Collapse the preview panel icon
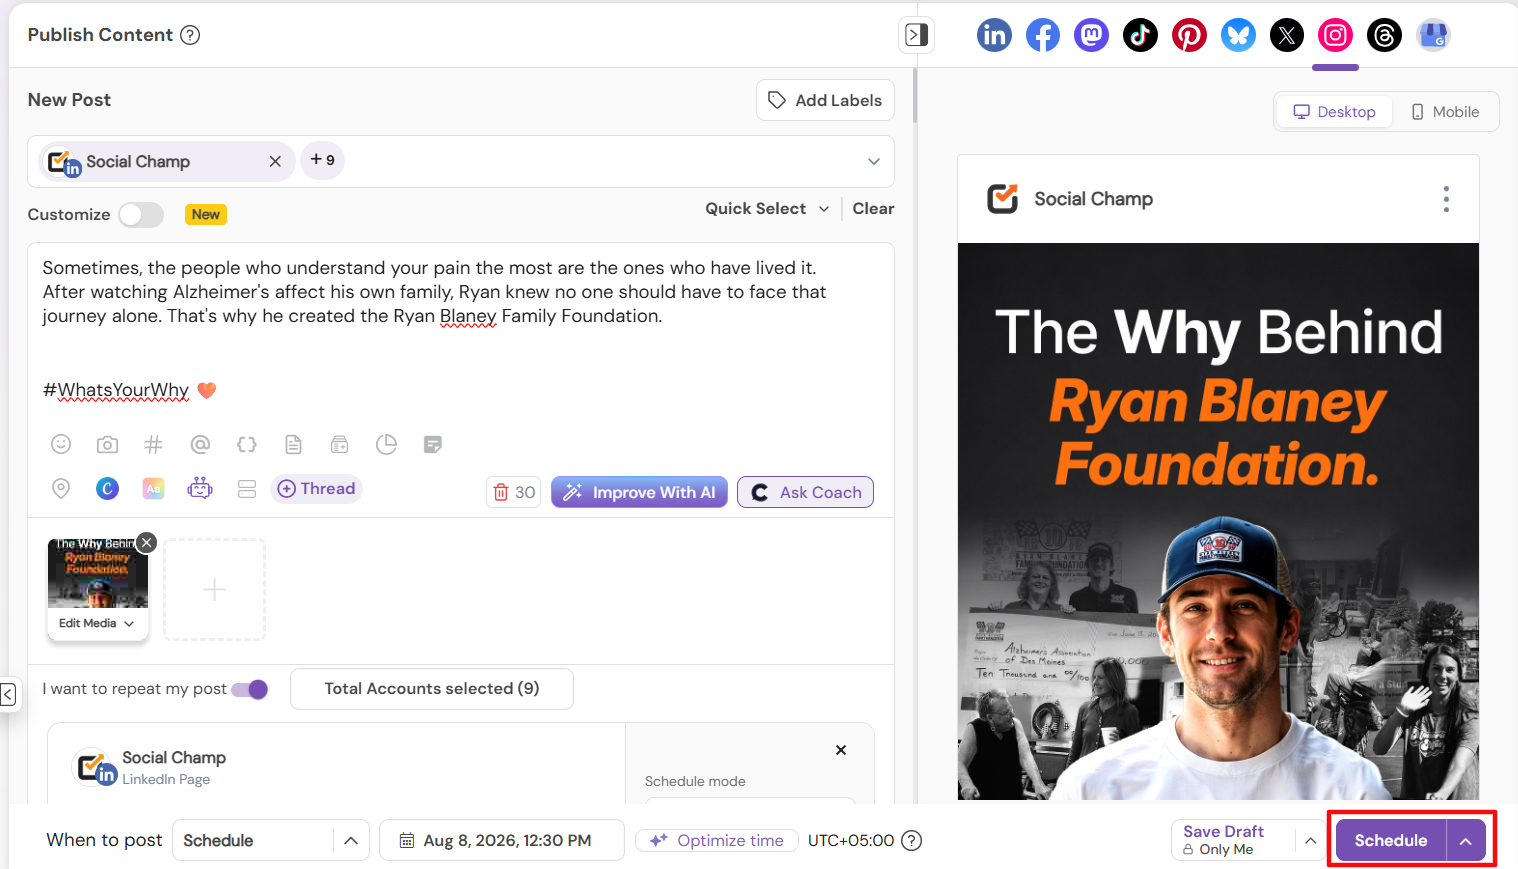Viewport: 1518px width, 869px height. (x=916, y=35)
